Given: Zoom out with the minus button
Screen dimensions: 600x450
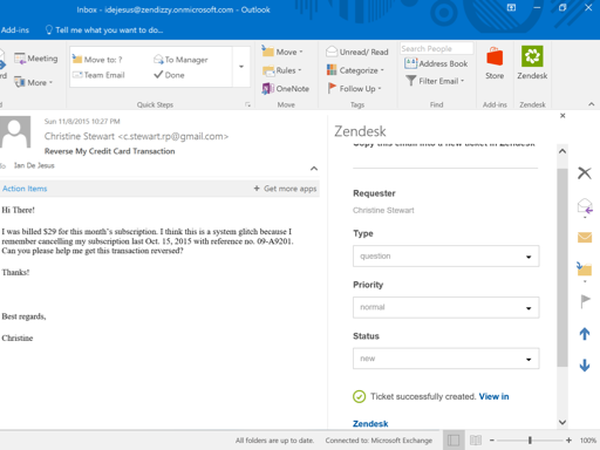Looking at the screenshot, I should pos(492,440).
